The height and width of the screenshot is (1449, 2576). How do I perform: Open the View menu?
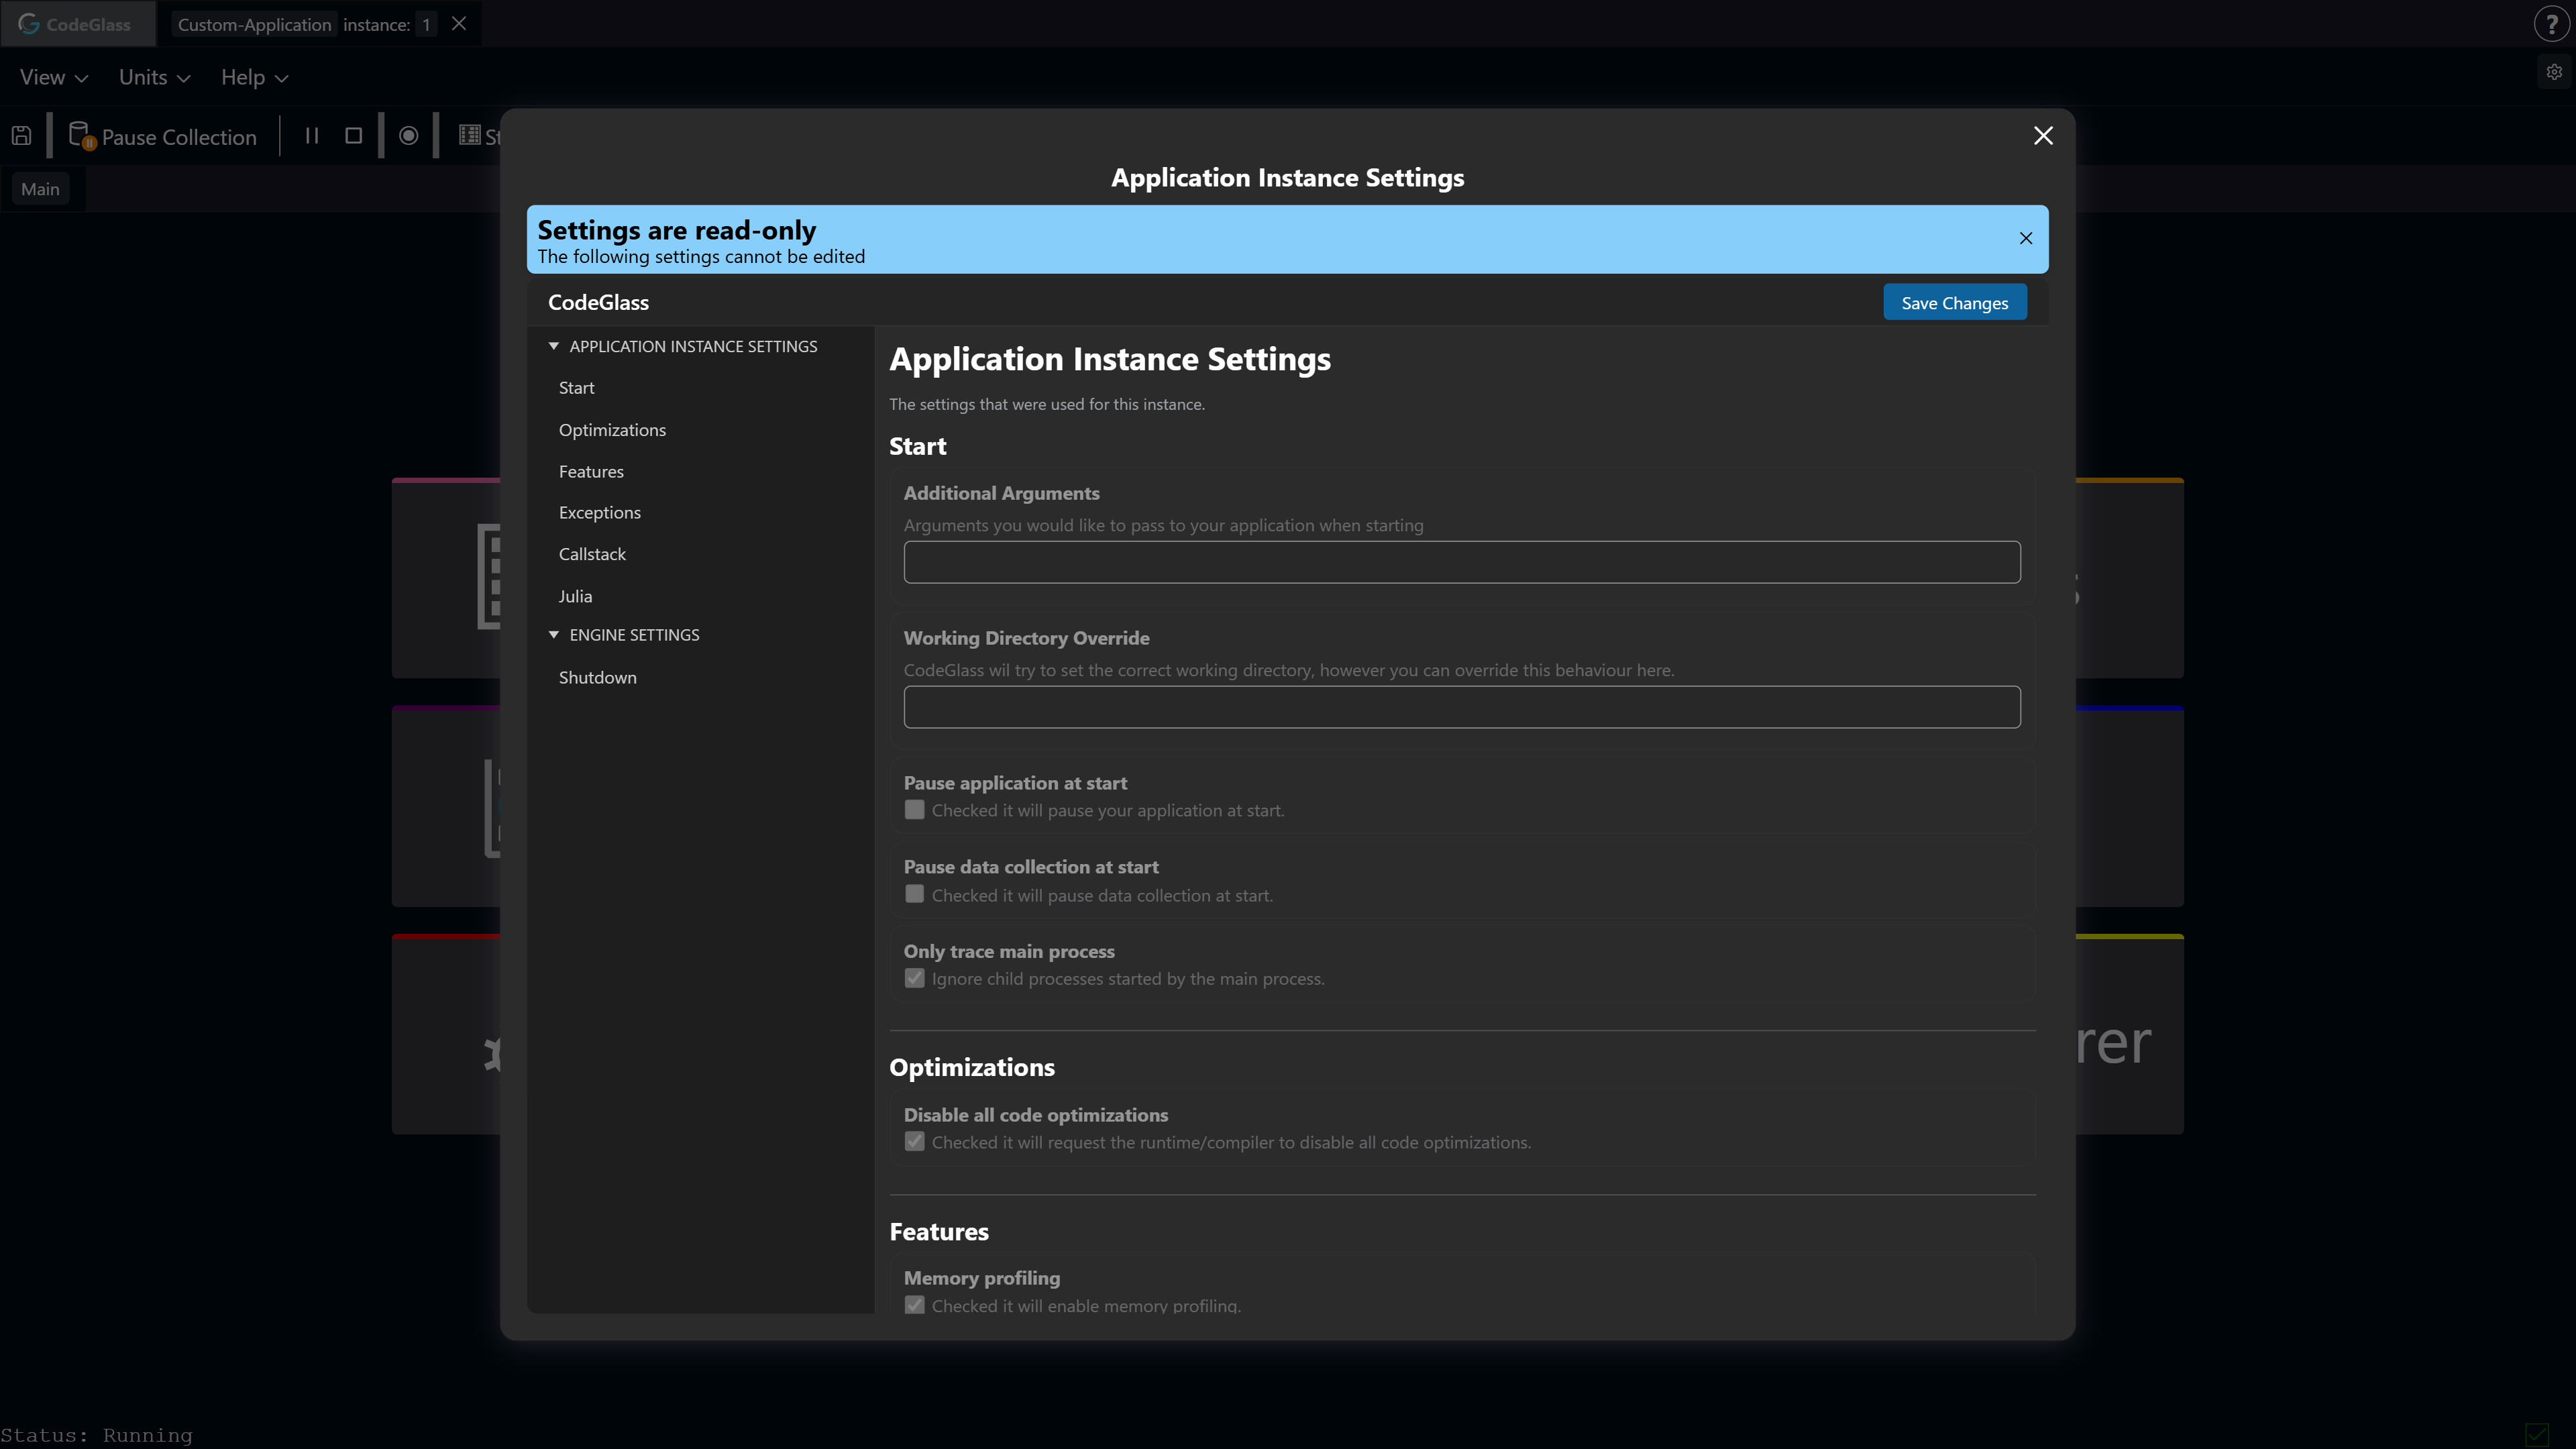[x=52, y=77]
